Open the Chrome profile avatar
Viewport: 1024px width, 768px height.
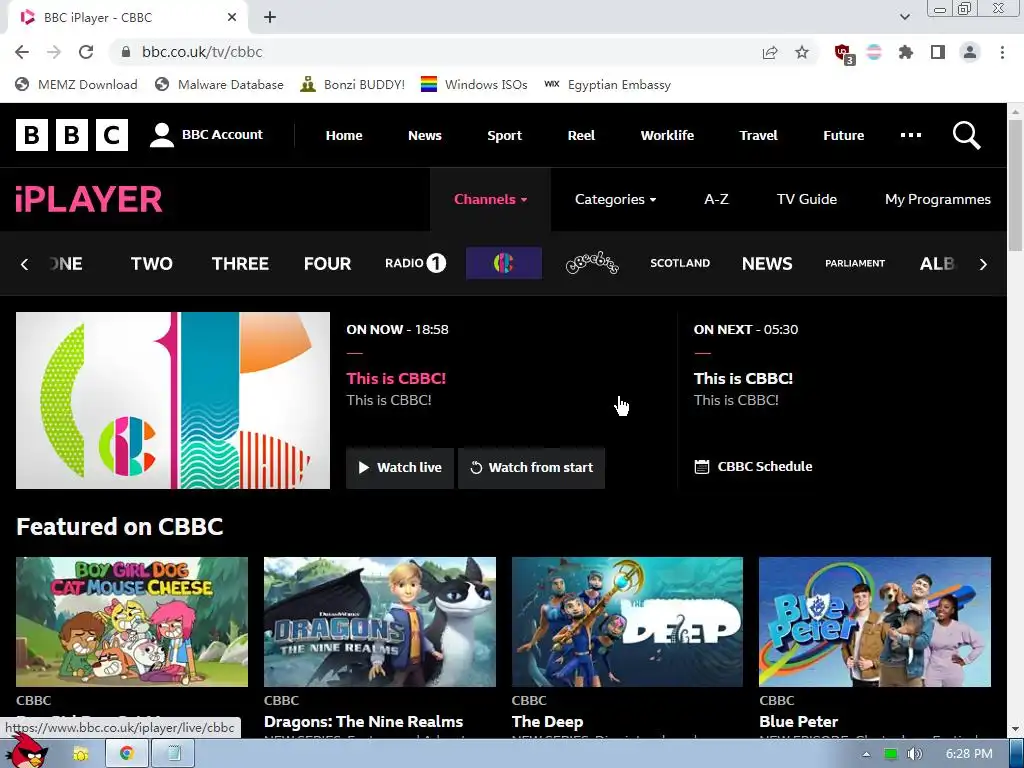(970, 52)
